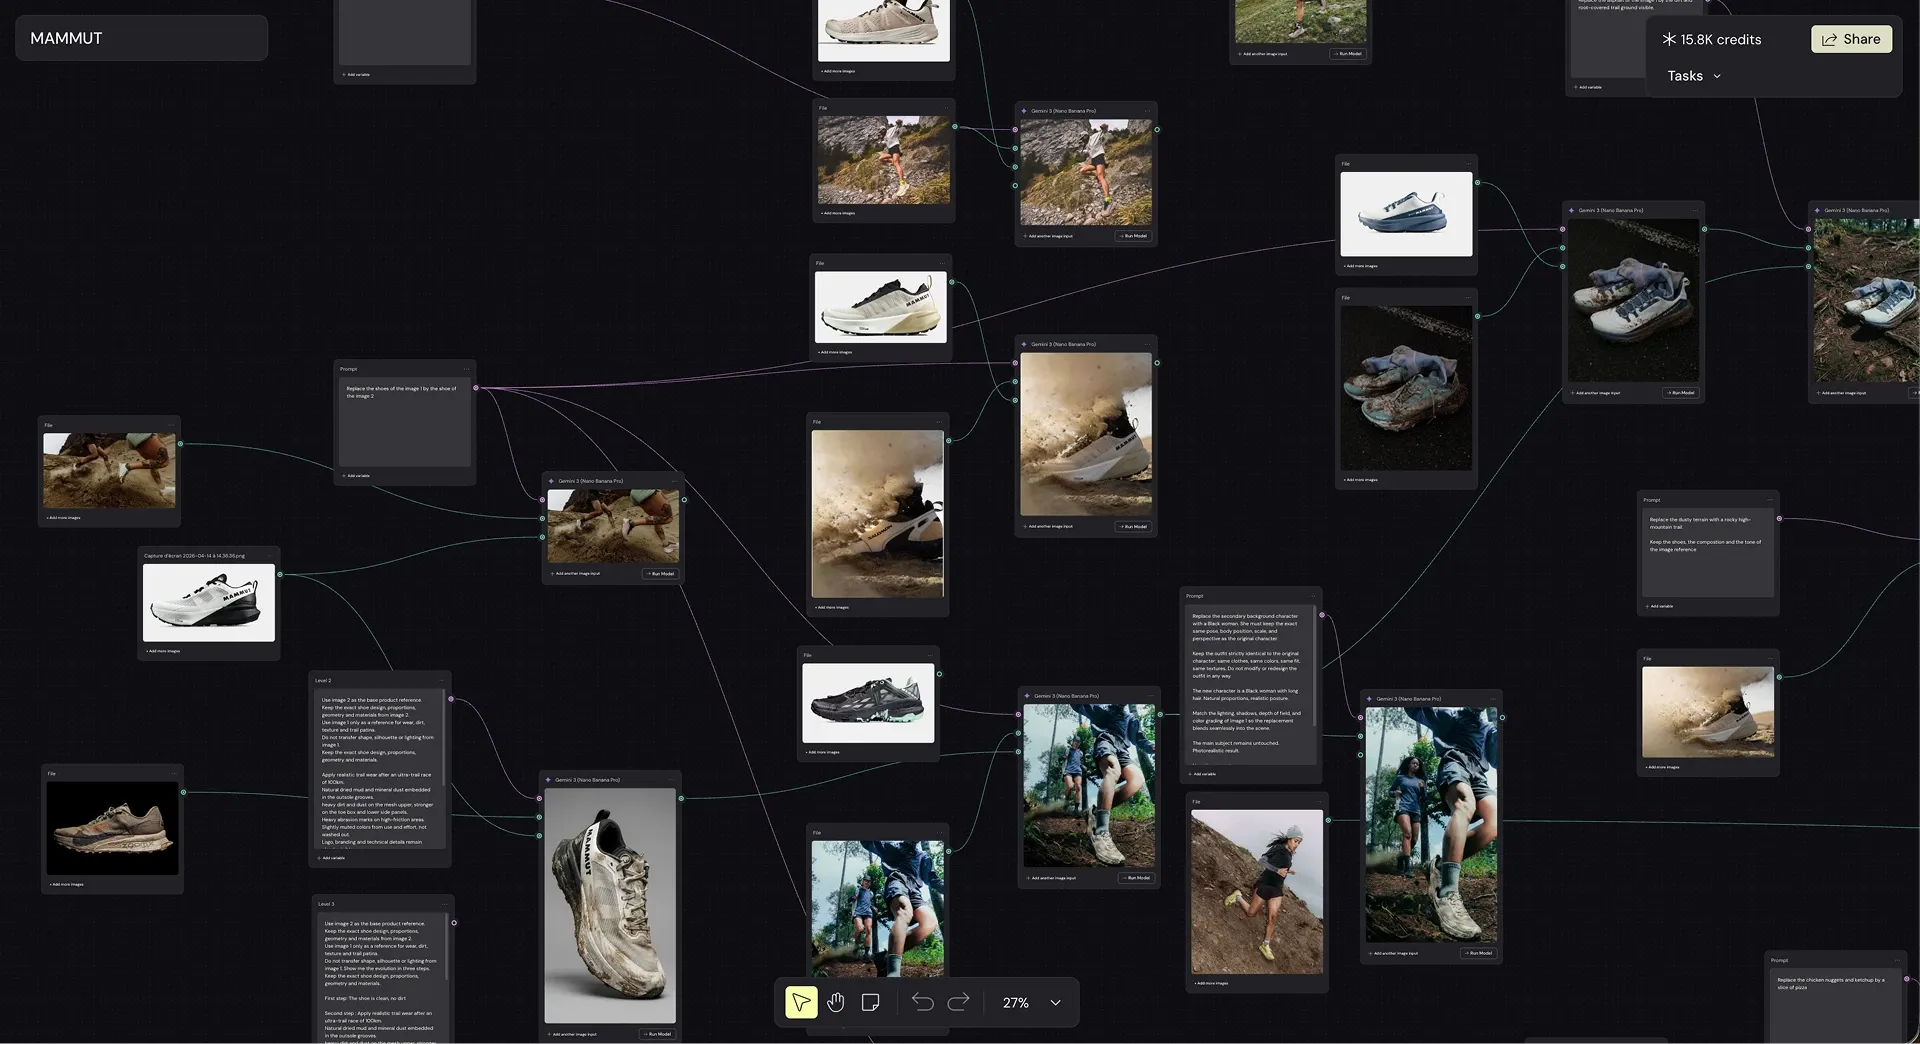
Task: Click output port of muddy shoes with cloth Gemini node
Action: tap(1704, 229)
